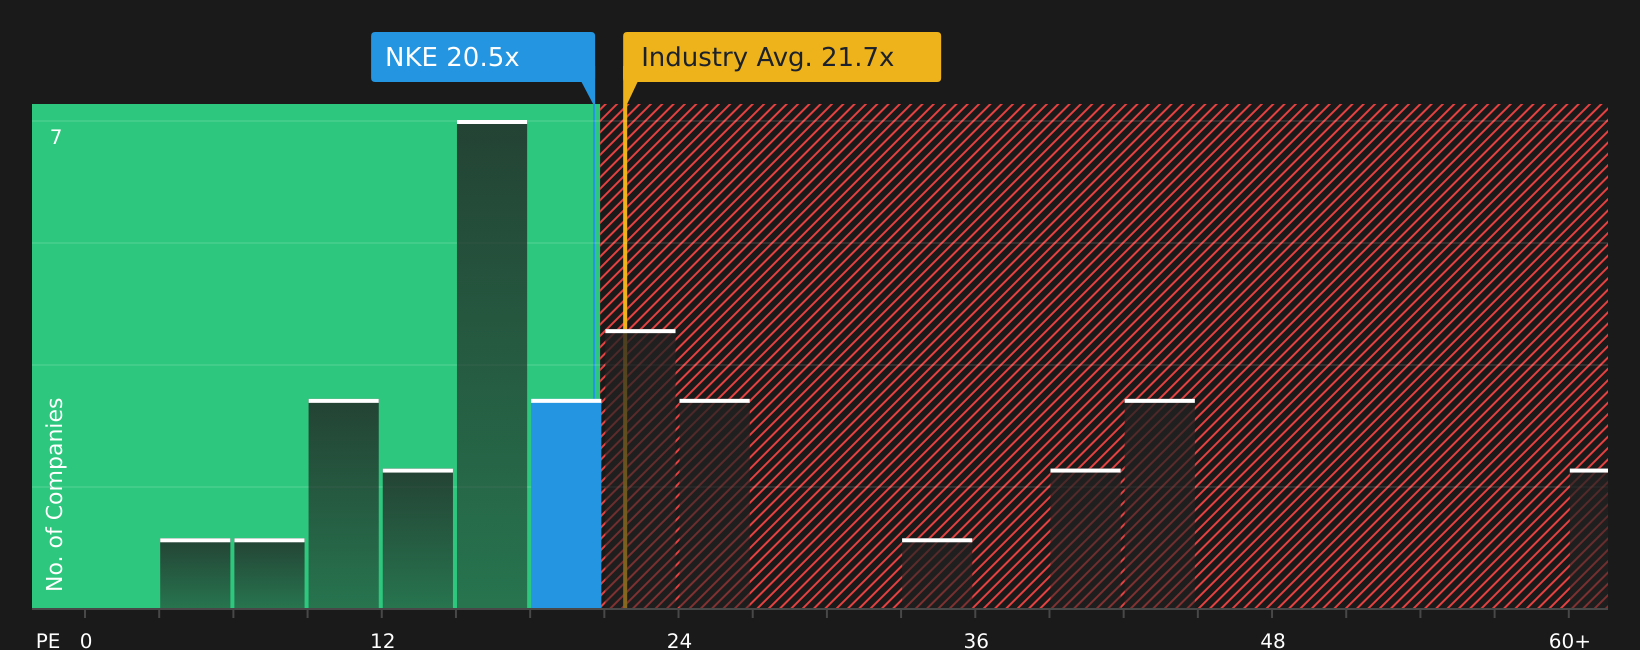The height and width of the screenshot is (650, 1640).
Task: Click the NKE 20.5x label
Action: point(483,57)
